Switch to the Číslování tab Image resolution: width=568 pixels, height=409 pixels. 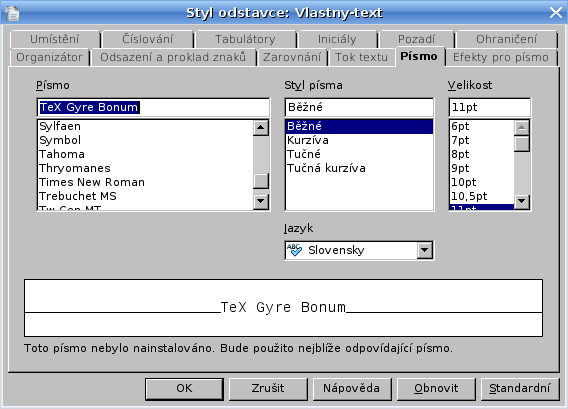tap(147, 39)
